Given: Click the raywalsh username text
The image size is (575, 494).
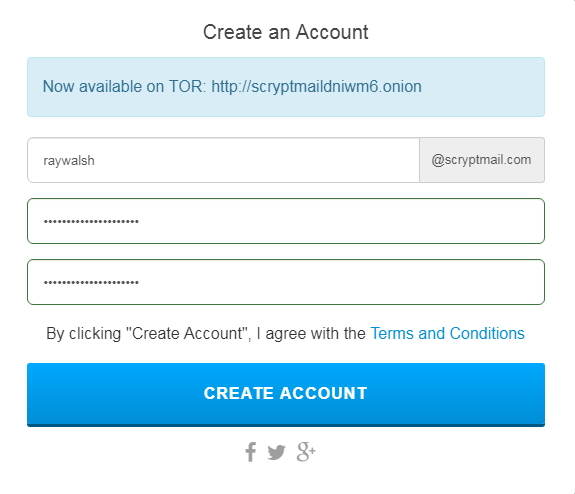Looking at the screenshot, I should click(69, 161).
